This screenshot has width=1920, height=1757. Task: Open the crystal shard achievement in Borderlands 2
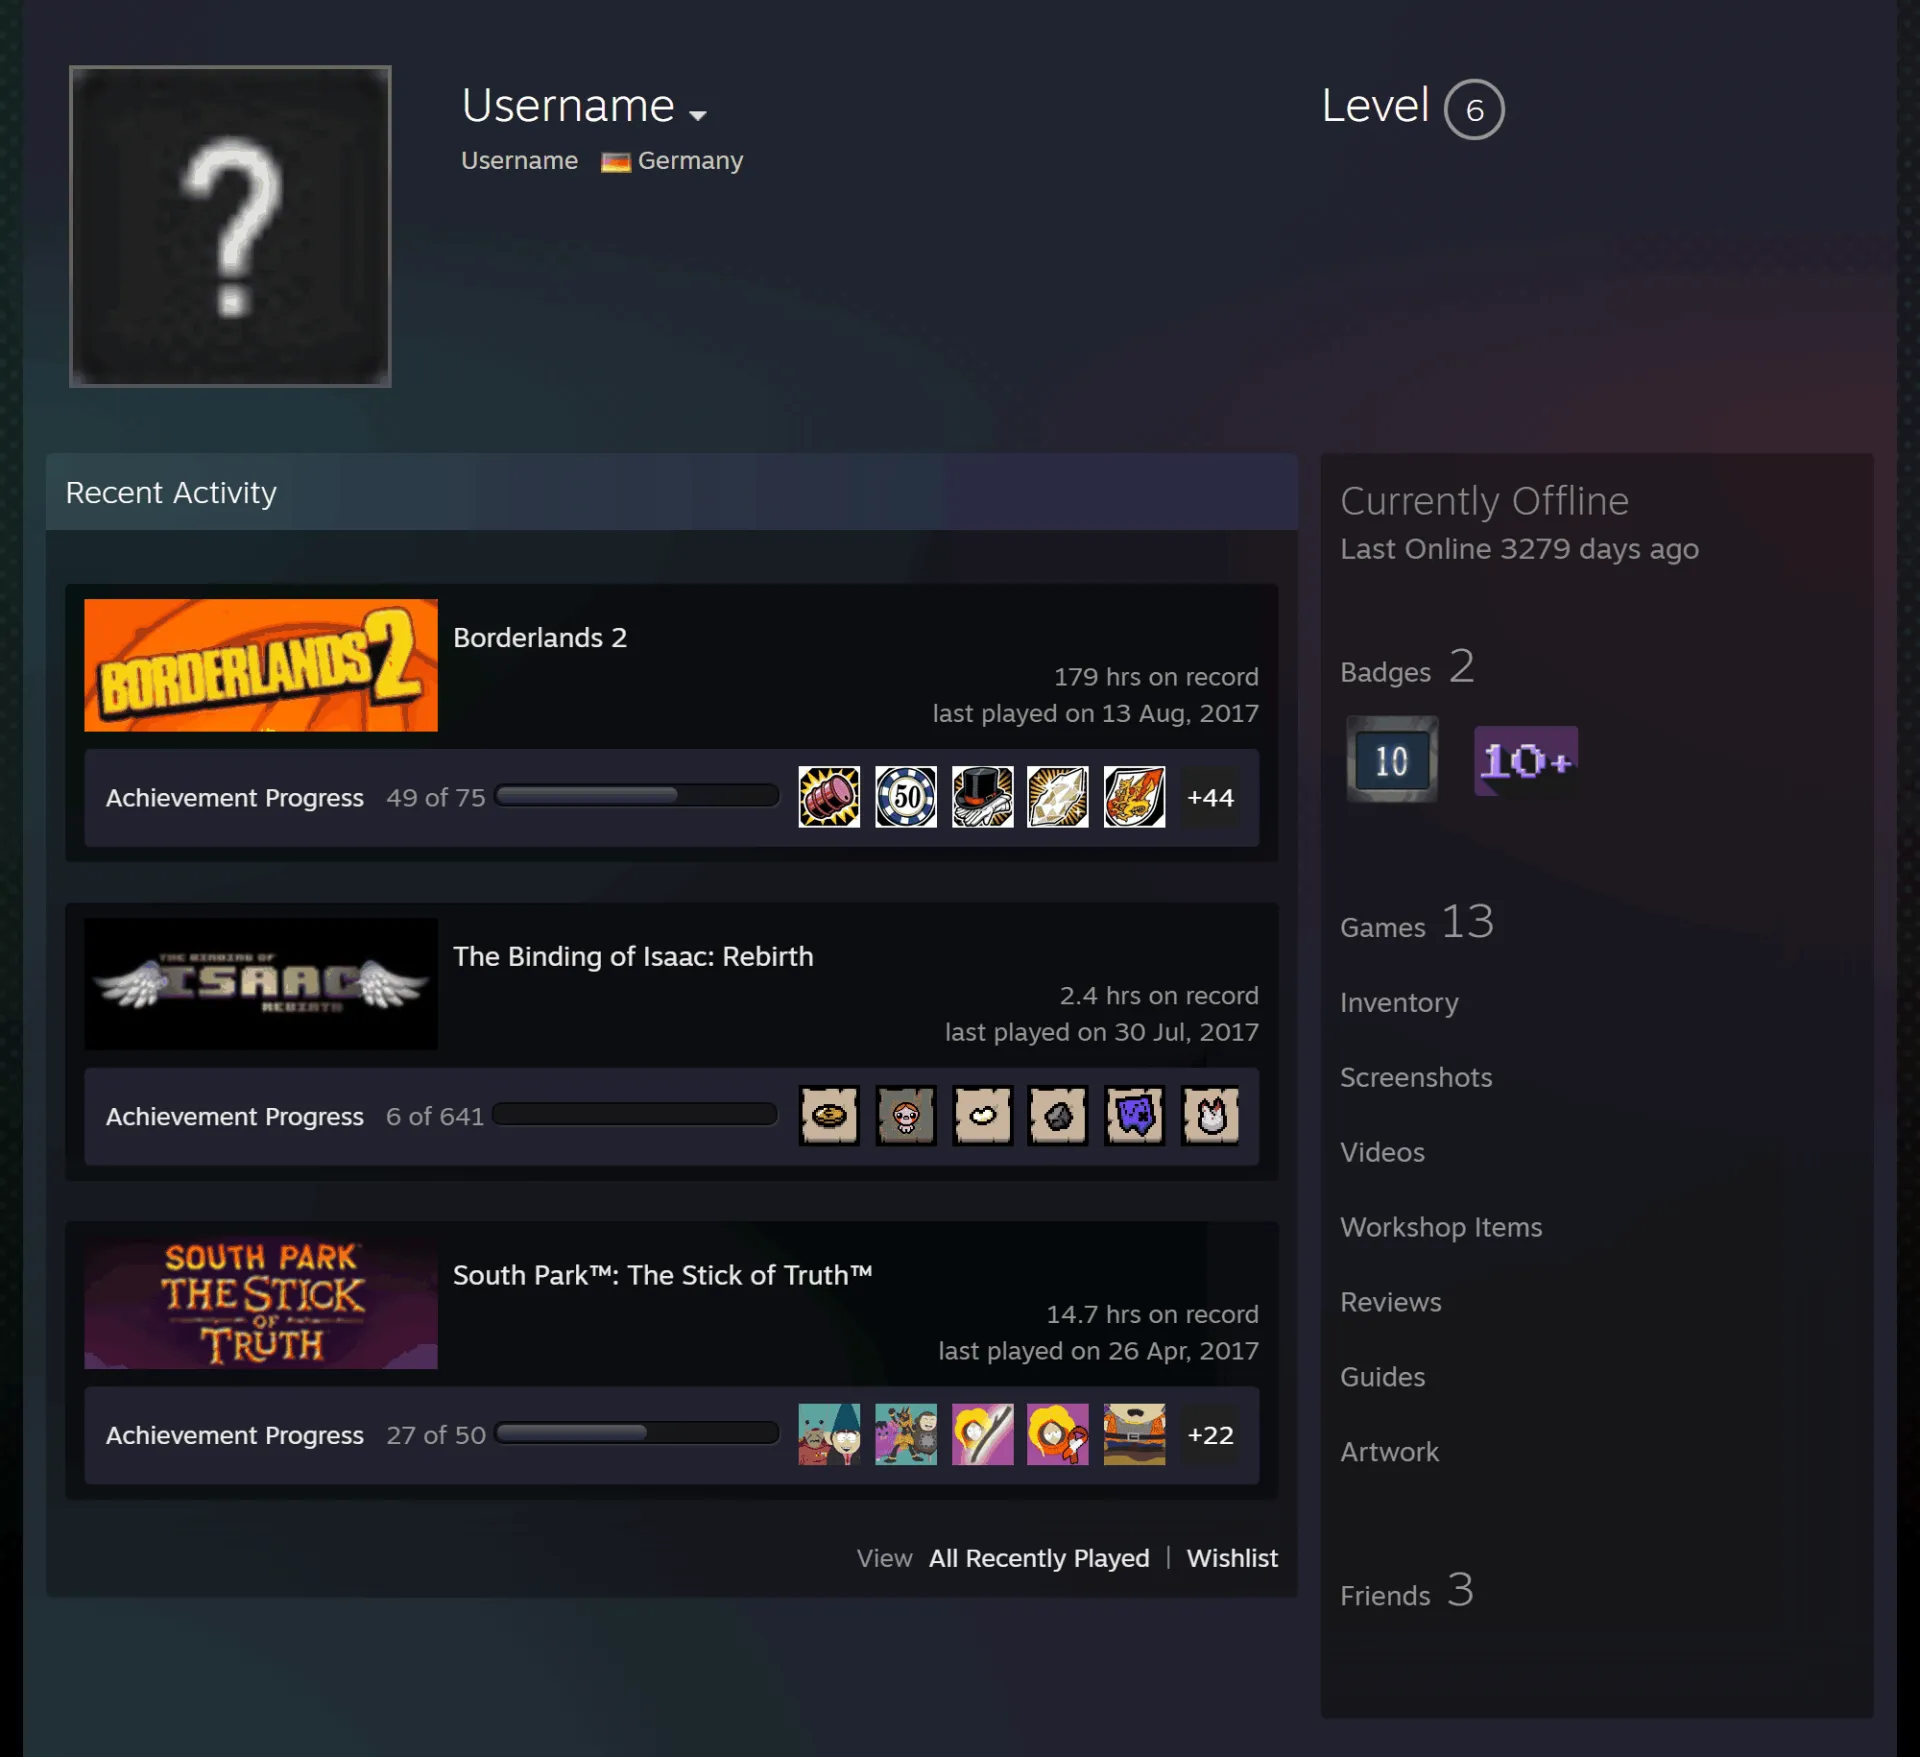(x=1057, y=797)
